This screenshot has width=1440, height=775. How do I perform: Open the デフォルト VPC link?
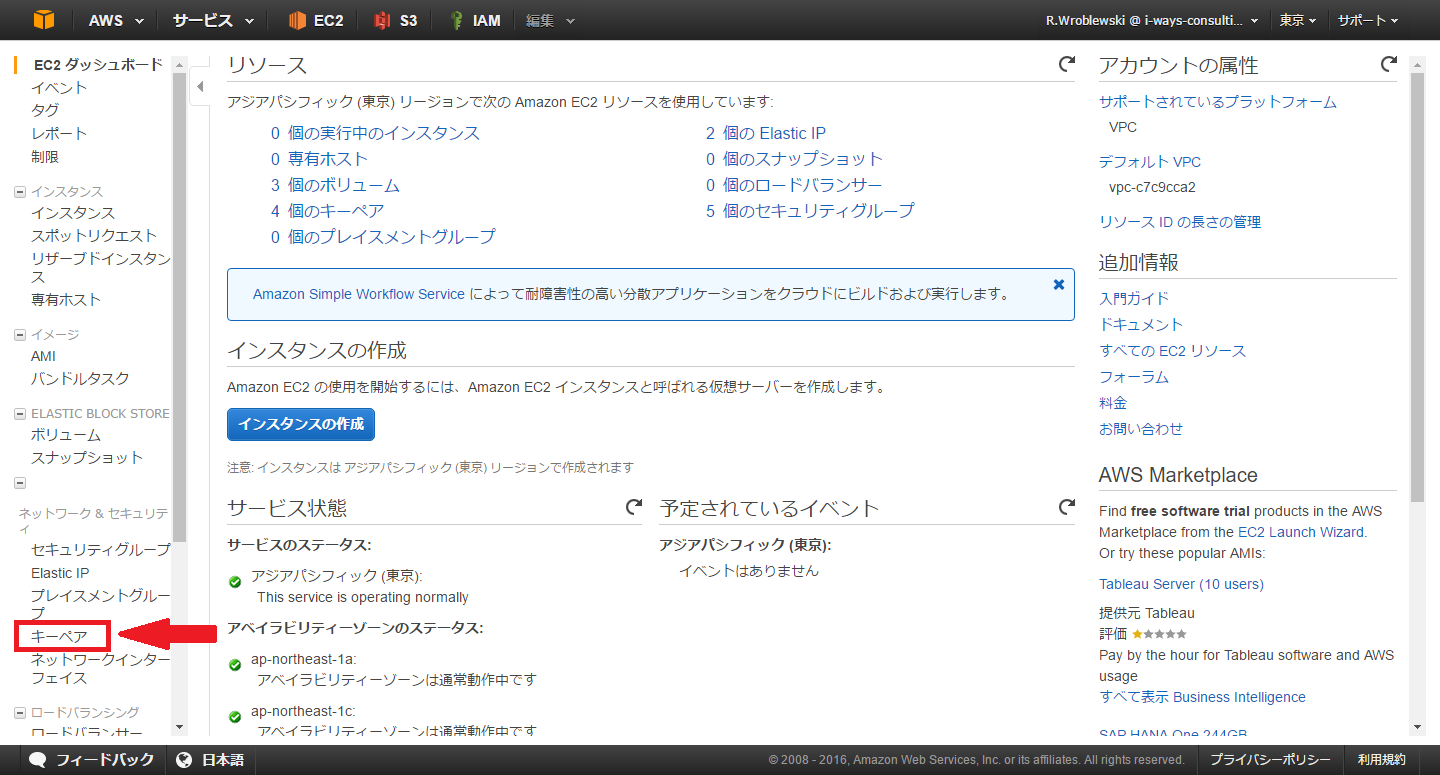point(1150,162)
